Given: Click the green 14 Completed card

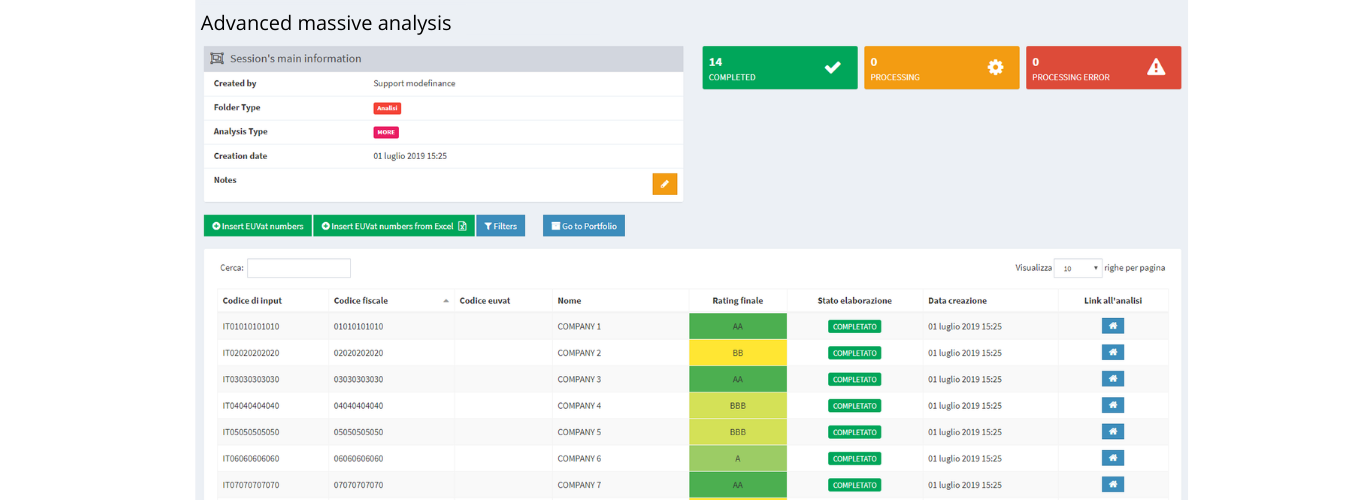Looking at the screenshot, I should click(780, 68).
